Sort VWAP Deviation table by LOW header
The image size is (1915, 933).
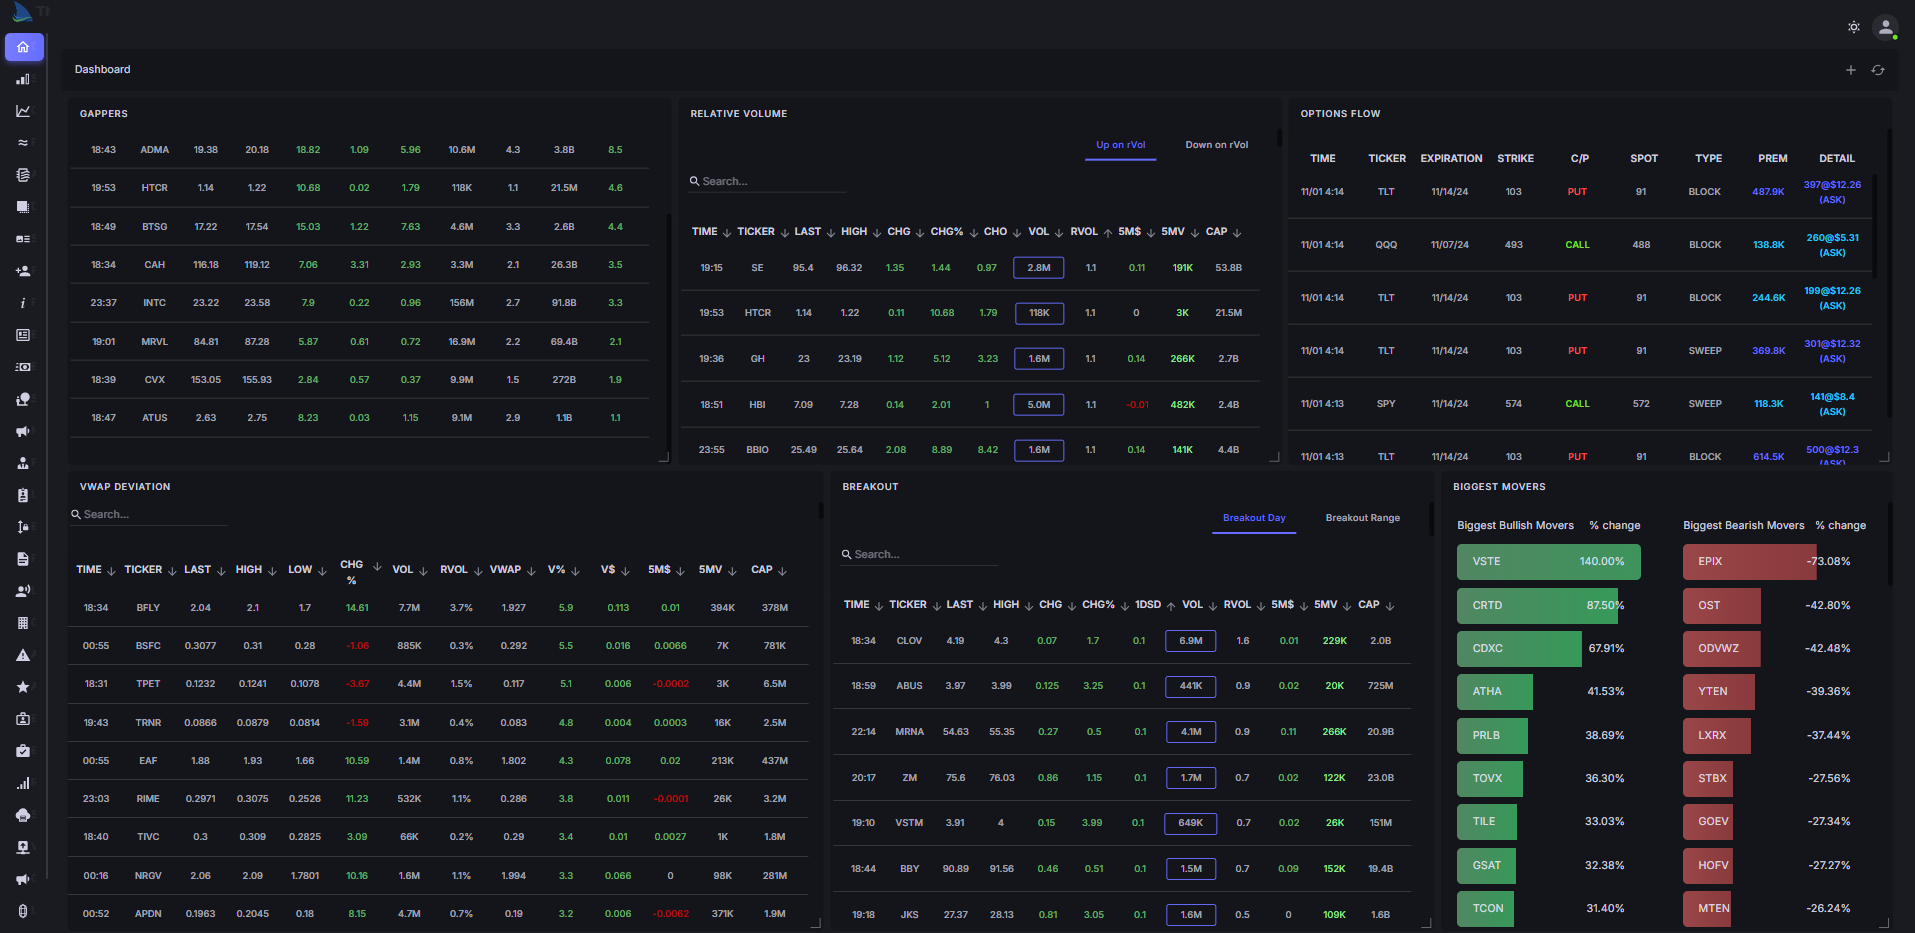pyautogui.click(x=300, y=570)
